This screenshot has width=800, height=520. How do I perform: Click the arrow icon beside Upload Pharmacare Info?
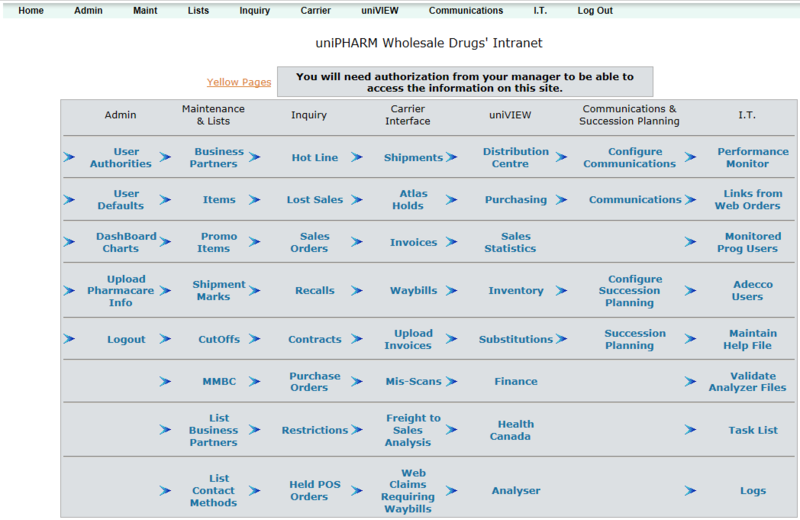tap(69, 291)
